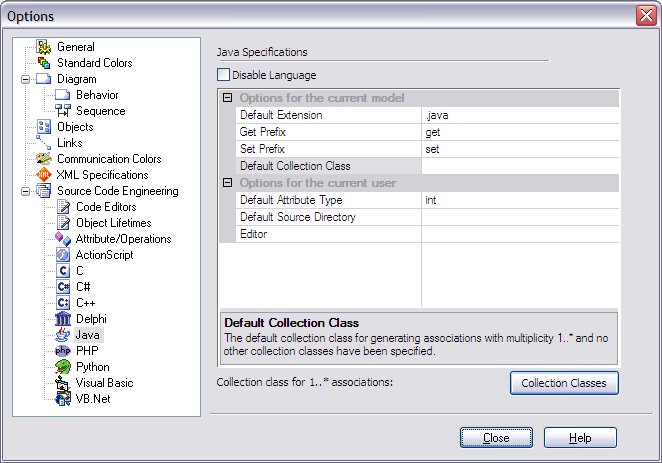Viewport: 662px width, 463px height.
Task: Enable the Disable Language checkbox
Action: [223, 75]
